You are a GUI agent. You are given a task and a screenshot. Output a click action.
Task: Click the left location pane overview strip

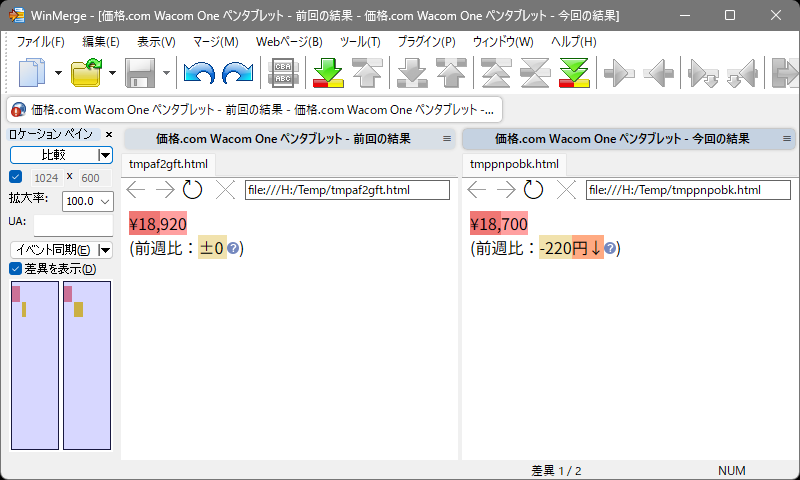[35, 365]
